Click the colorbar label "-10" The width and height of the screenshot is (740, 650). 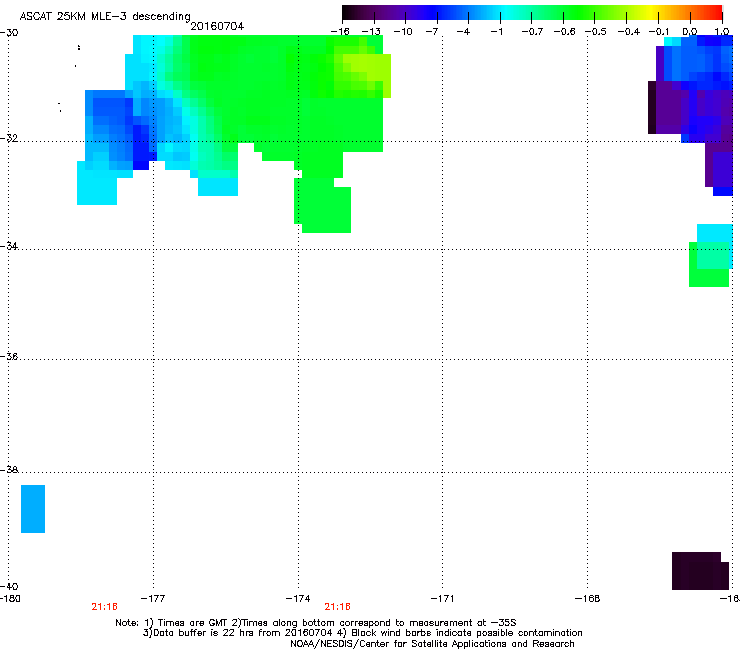point(403,32)
